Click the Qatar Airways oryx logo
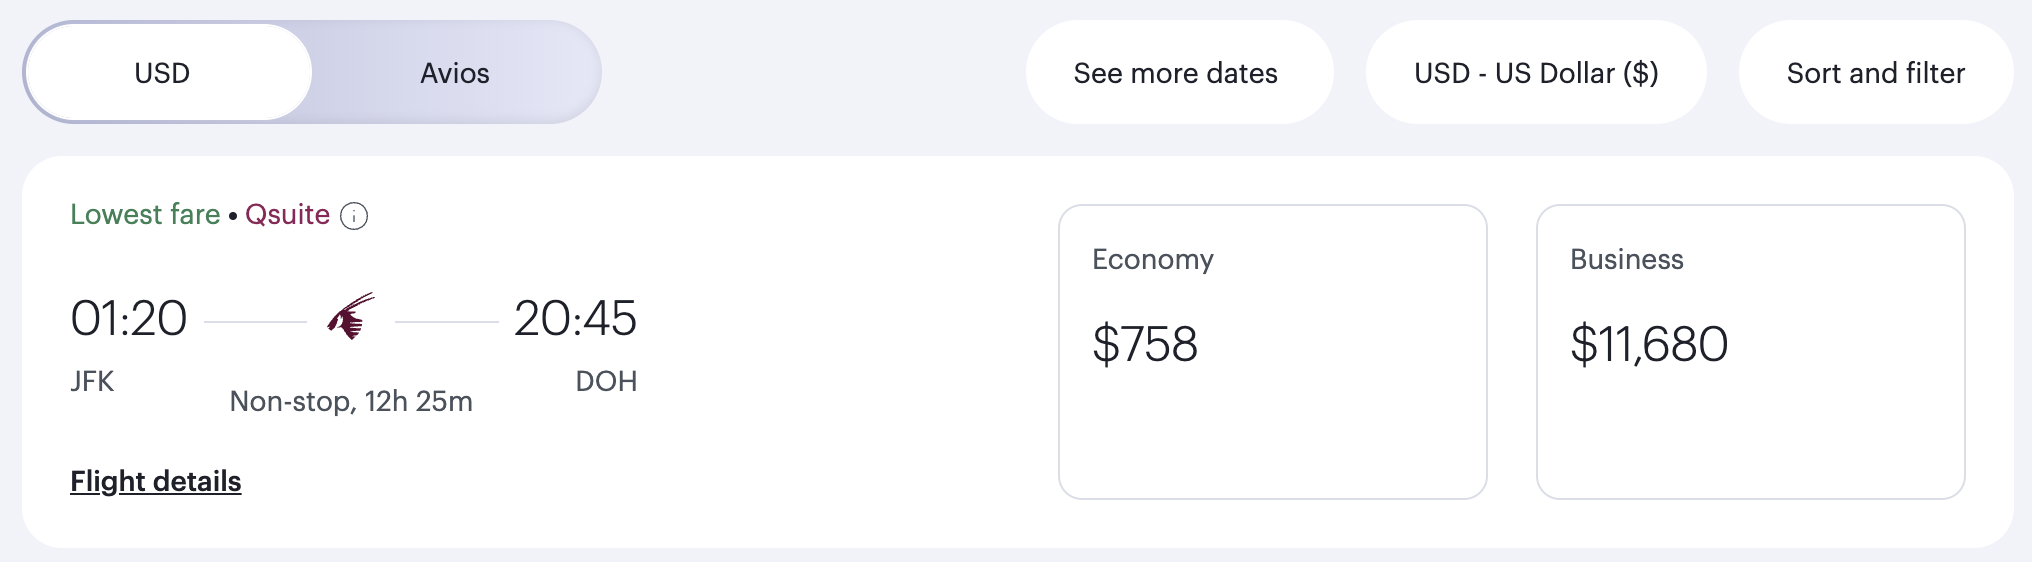The width and height of the screenshot is (2032, 562). (x=351, y=317)
